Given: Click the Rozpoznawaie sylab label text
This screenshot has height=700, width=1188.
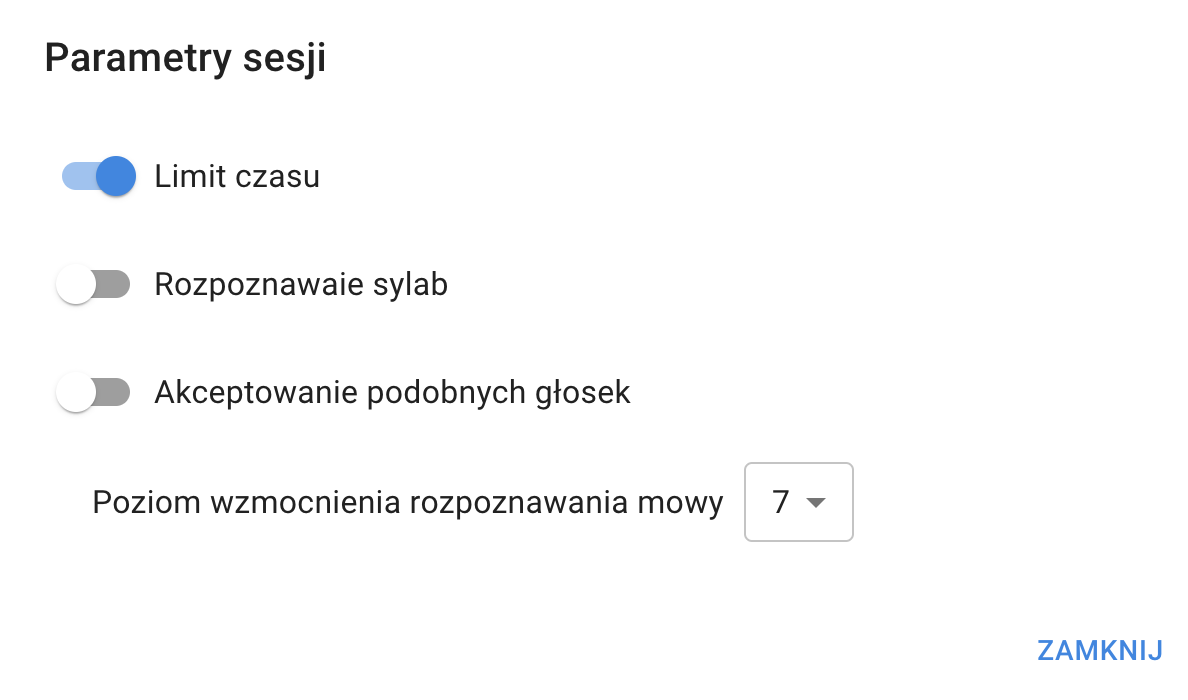Looking at the screenshot, I should [301, 285].
